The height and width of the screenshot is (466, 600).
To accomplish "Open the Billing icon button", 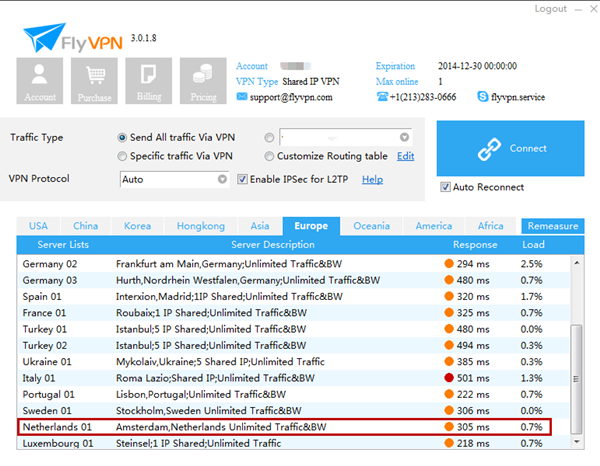I will click(x=149, y=81).
